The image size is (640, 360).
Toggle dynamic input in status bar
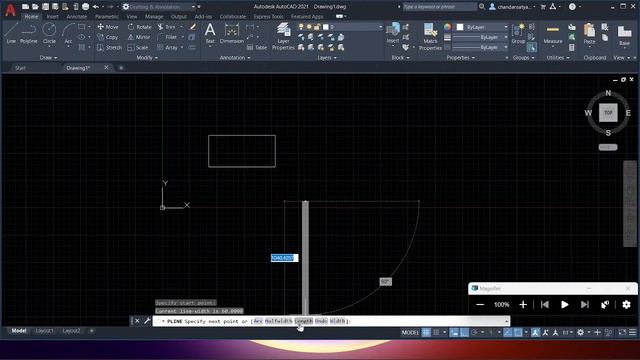pyautogui.click(x=454, y=333)
